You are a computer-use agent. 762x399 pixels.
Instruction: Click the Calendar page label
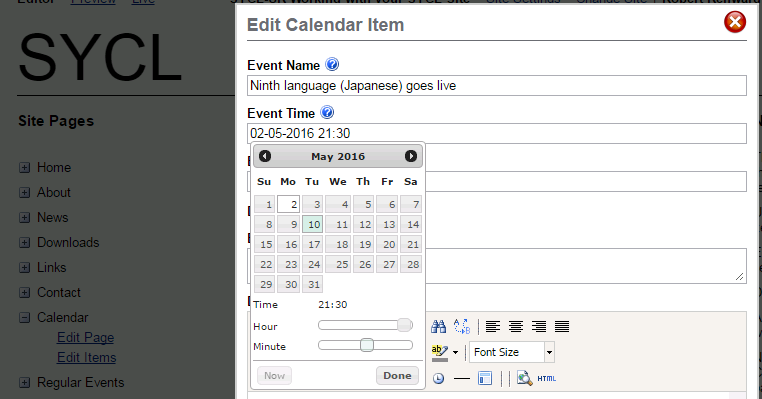click(x=63, y=317)
